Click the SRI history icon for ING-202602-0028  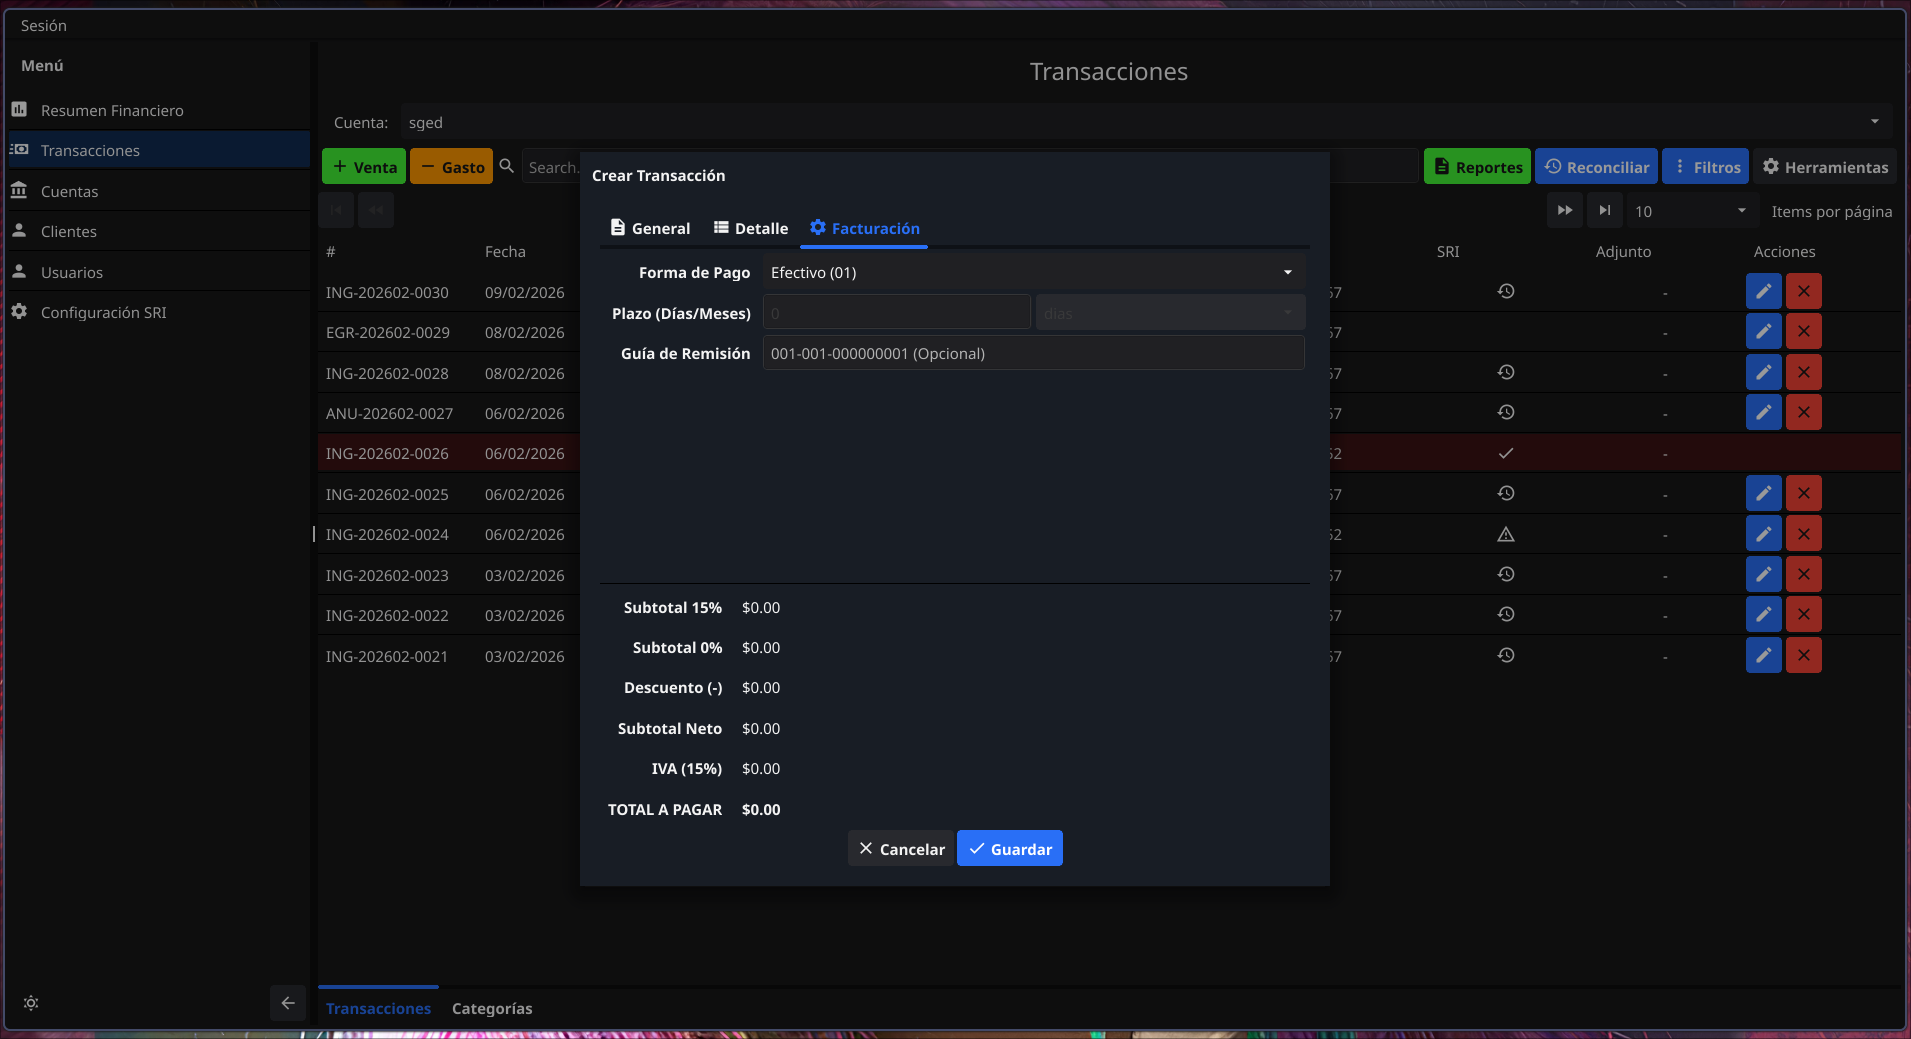(1505, 373)
